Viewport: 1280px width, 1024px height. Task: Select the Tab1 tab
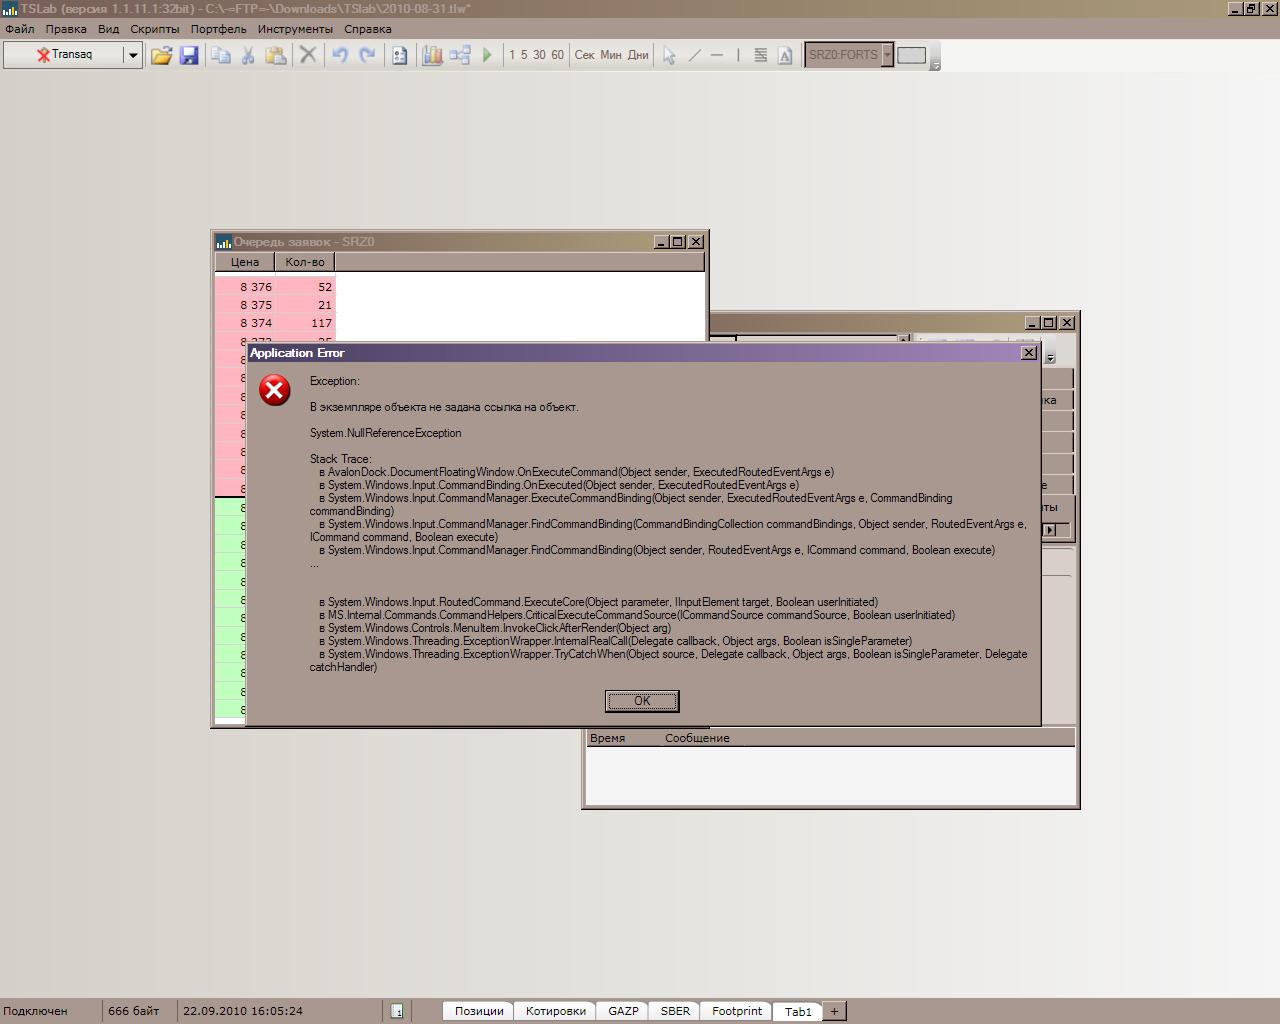point(798,1011)
